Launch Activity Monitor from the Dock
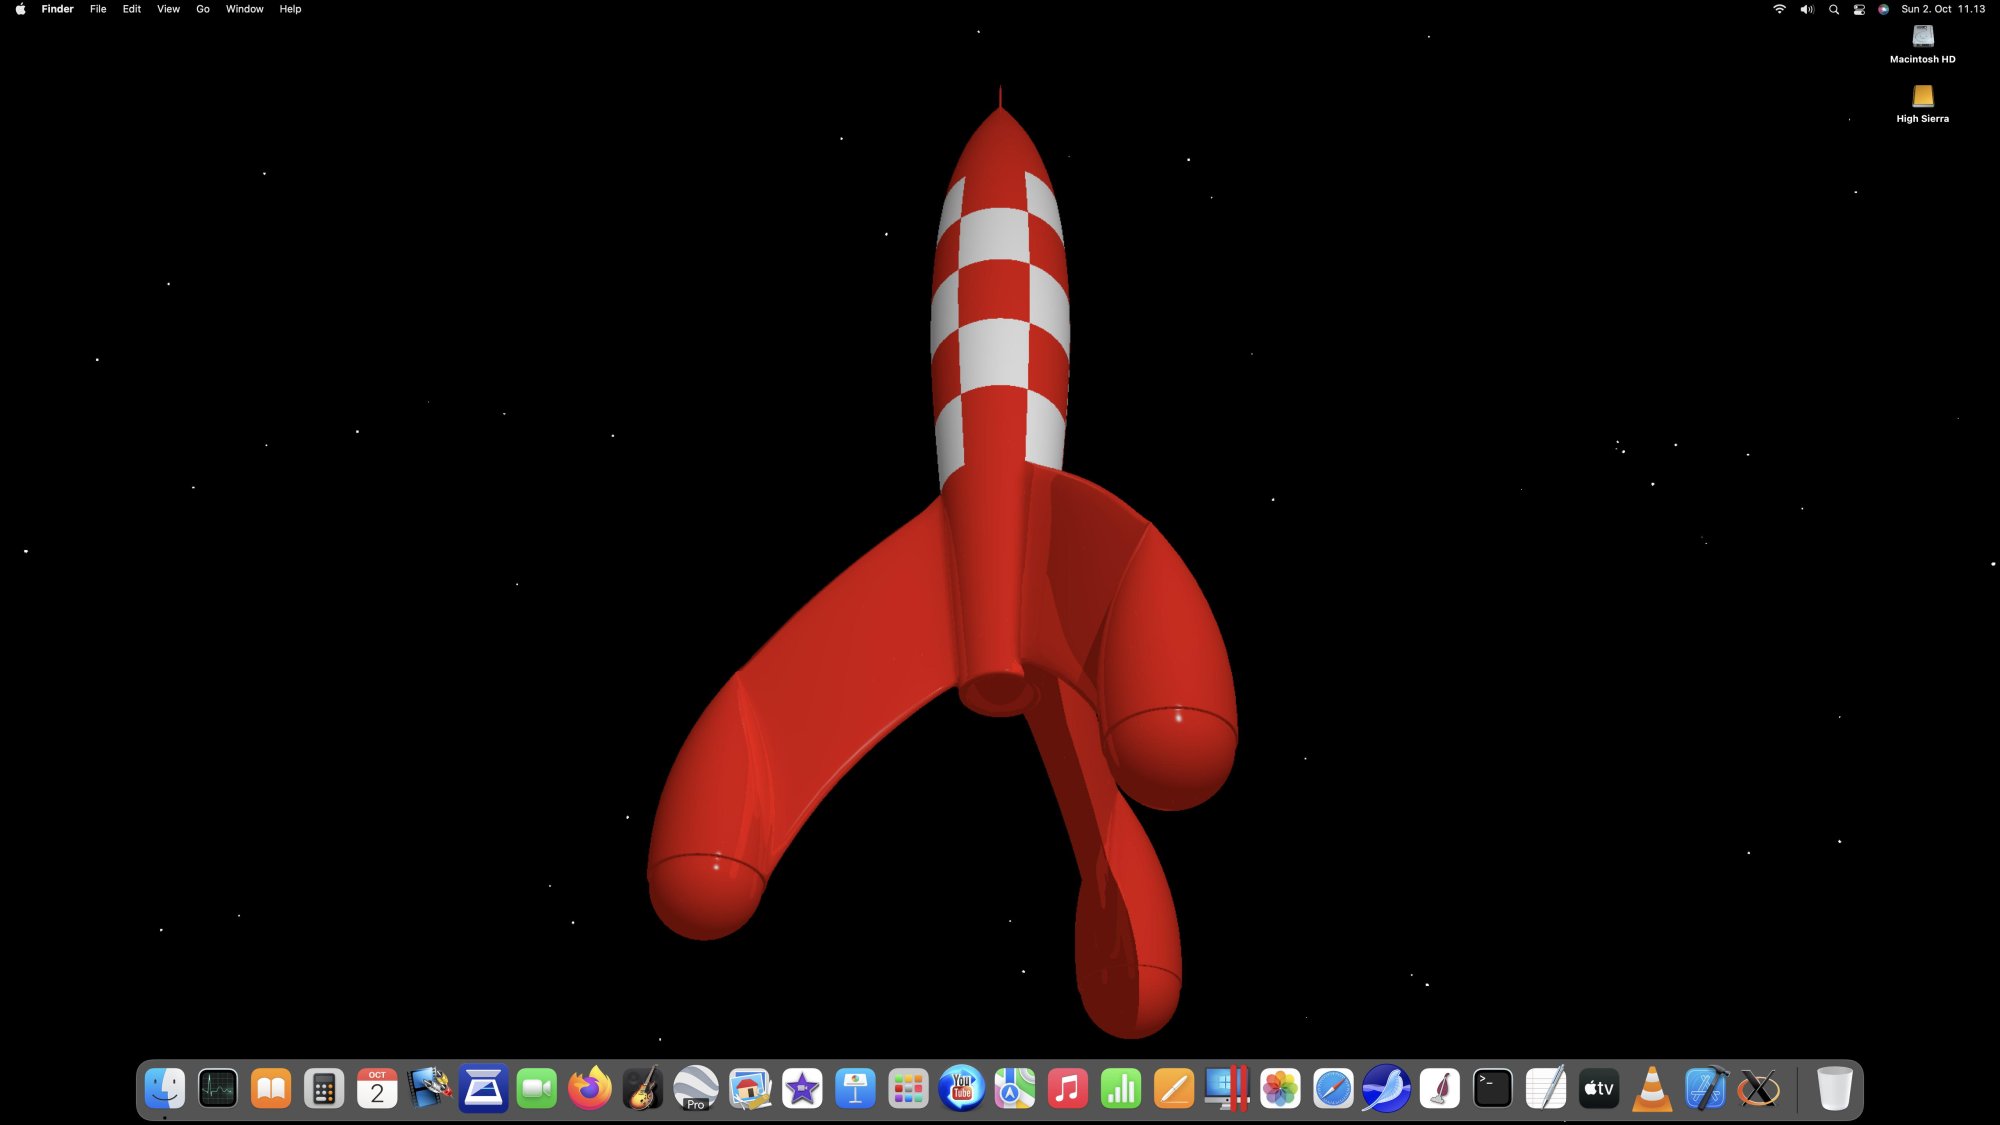 [x=217, y=1088]
